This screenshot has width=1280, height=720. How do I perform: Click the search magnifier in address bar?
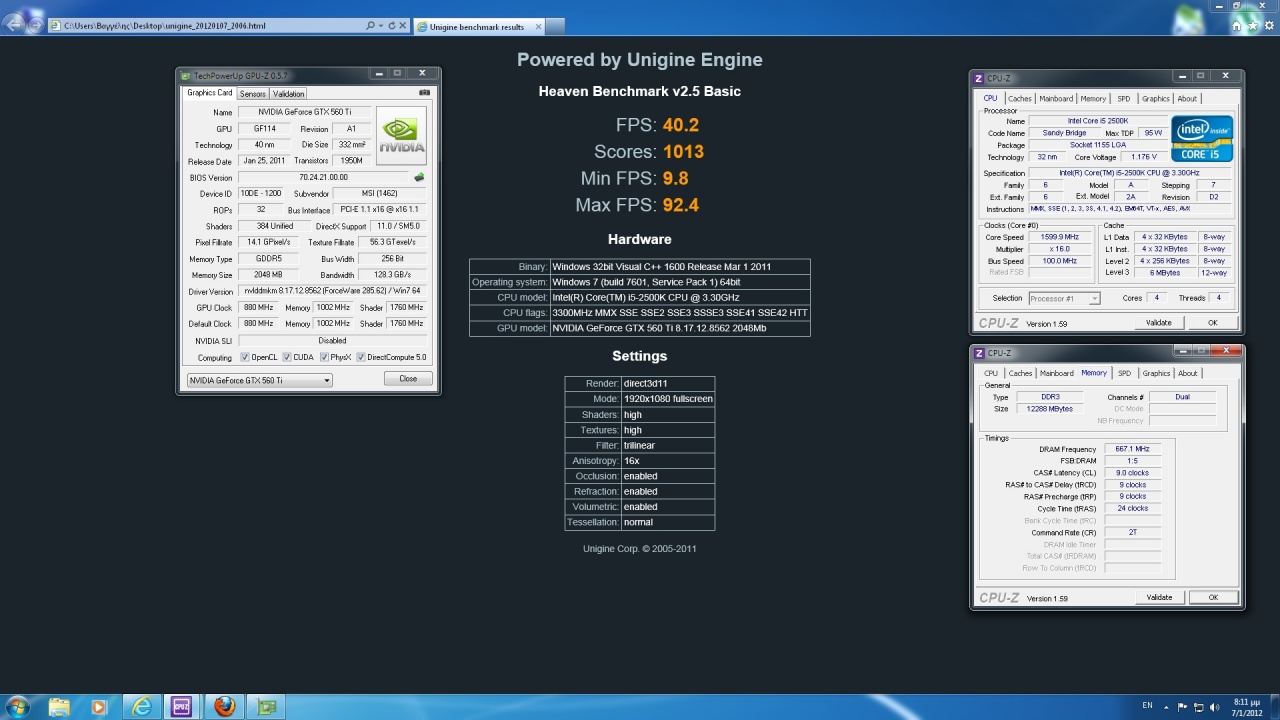click(370, 26)
